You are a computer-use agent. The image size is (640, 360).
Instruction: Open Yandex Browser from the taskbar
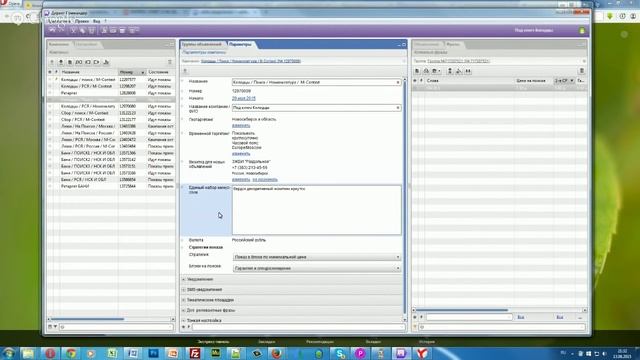click(x=422, y=353)
